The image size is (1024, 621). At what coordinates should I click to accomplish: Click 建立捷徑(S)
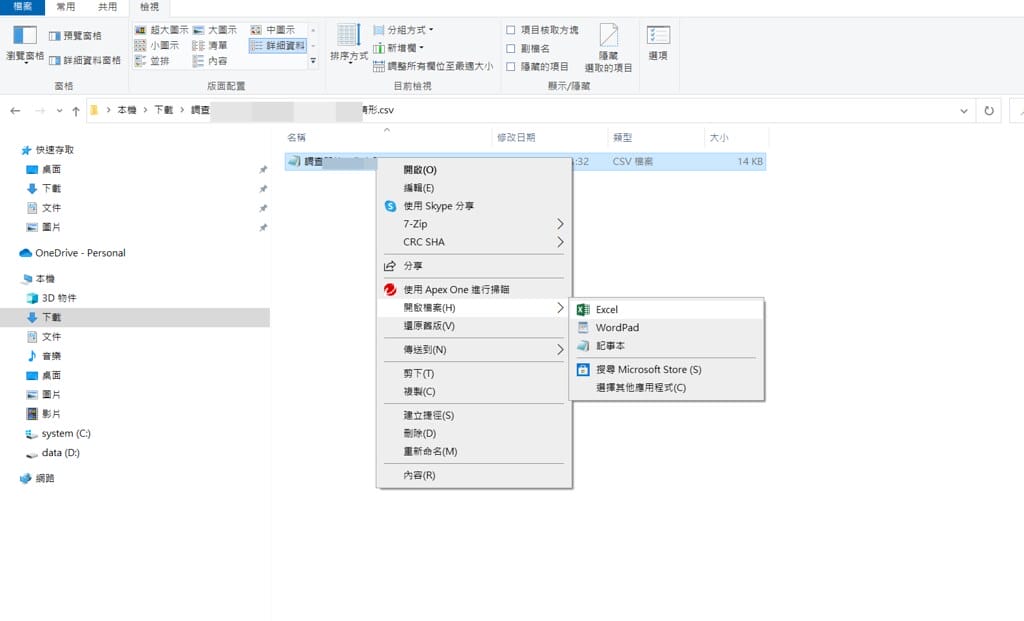tap(474, 415)
